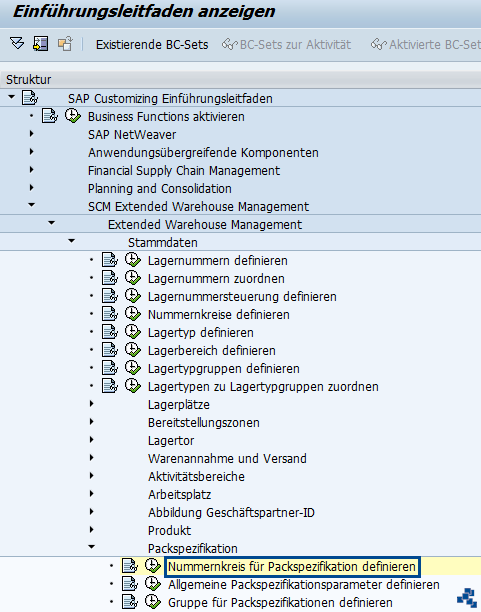Open documentation icon for Lagernummern definieren
The height and width of the screenshot is (612, 481).
[x=110, y=260]
